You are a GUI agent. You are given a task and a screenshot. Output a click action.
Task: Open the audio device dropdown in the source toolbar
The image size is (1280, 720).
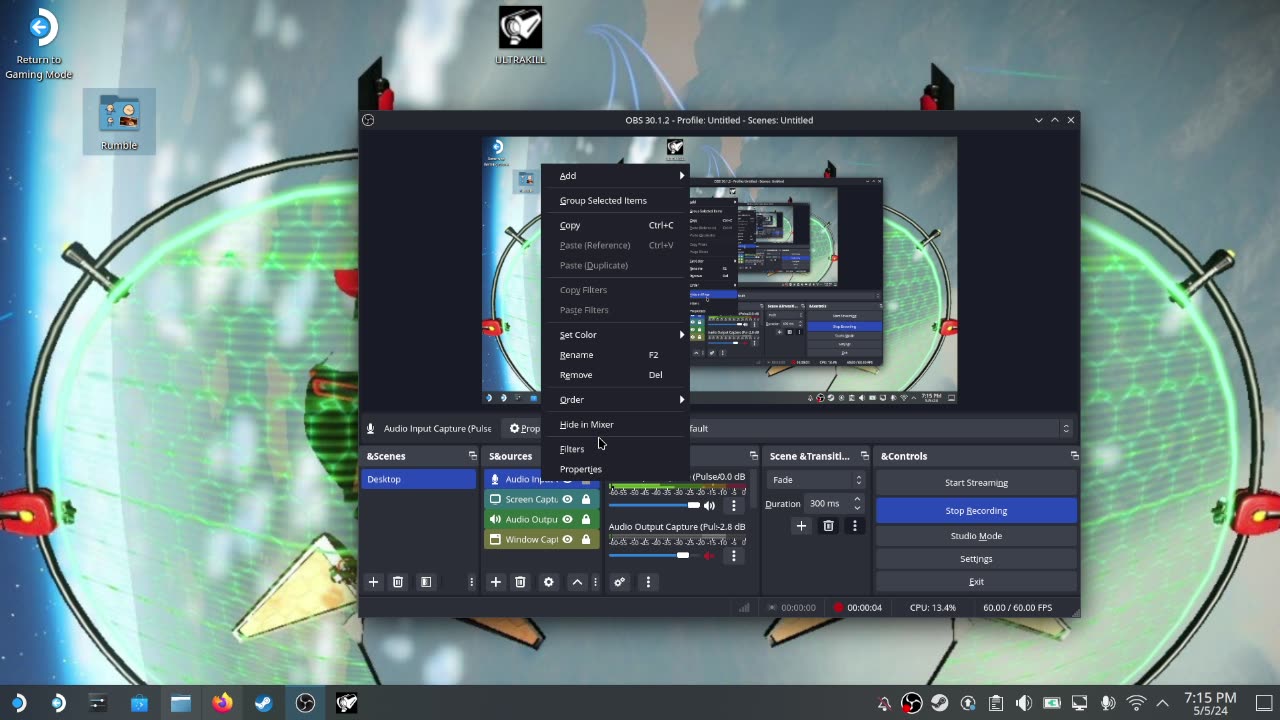880,428
